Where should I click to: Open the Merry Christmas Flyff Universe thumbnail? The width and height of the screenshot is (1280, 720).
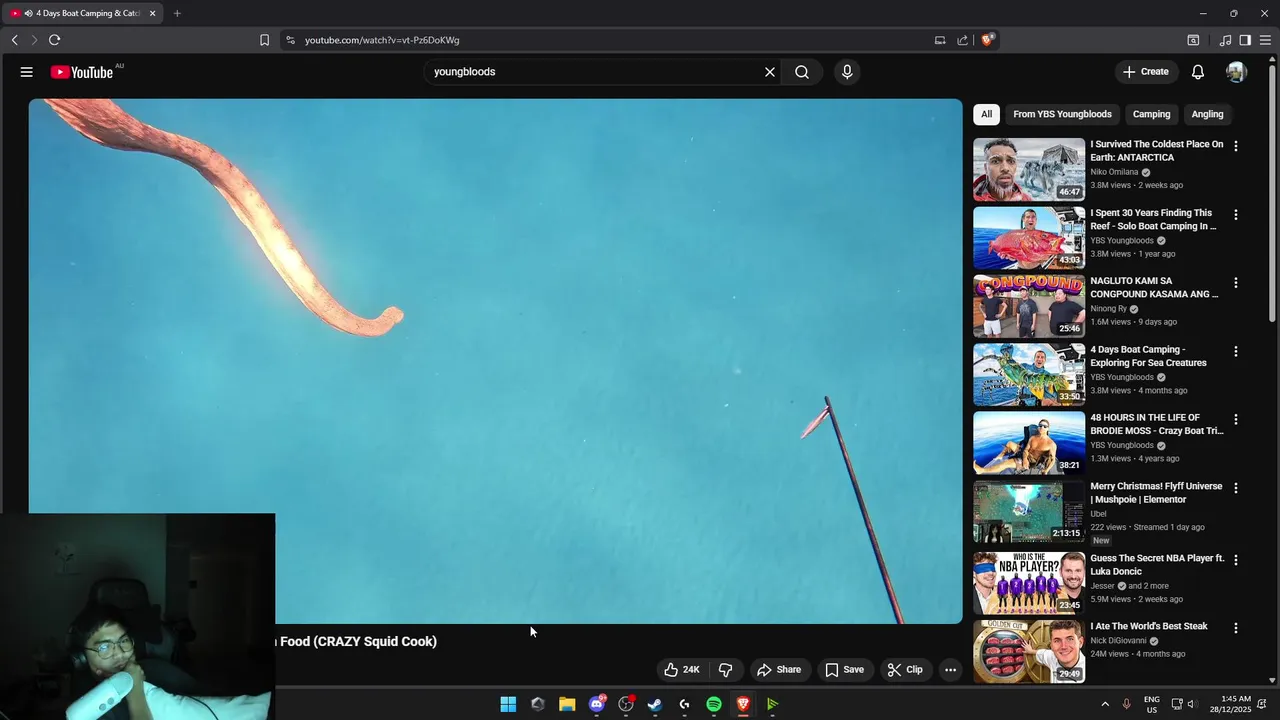click(x=1029, y=511)
